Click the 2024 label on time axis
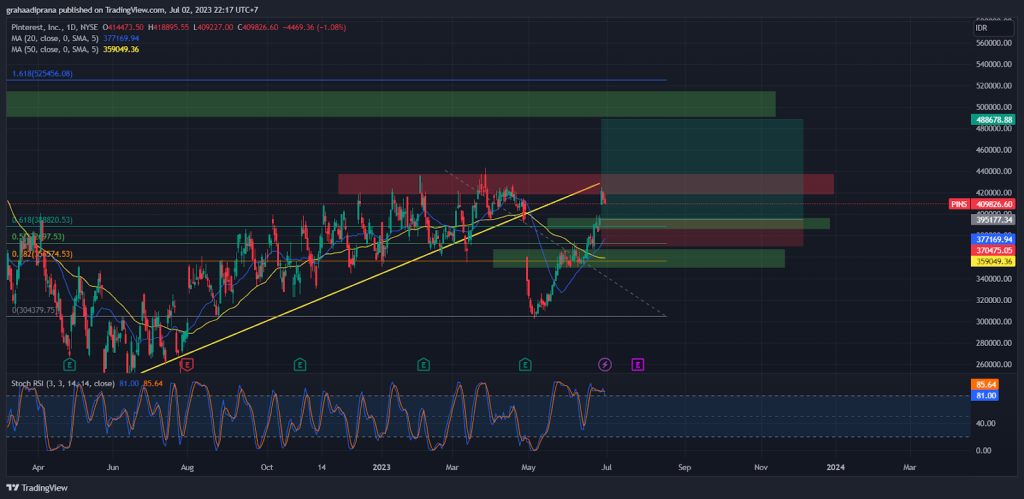This screenshot has width=1024, height=499. tap(835, 468)
